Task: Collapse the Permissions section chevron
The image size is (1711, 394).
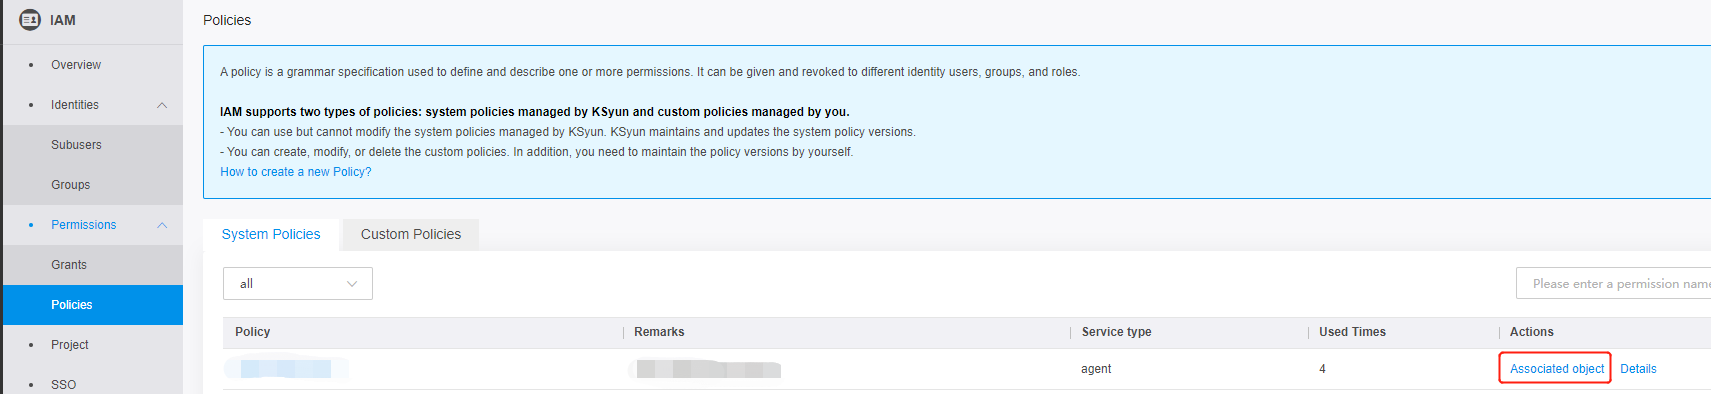Action: [x=162, y=225]
